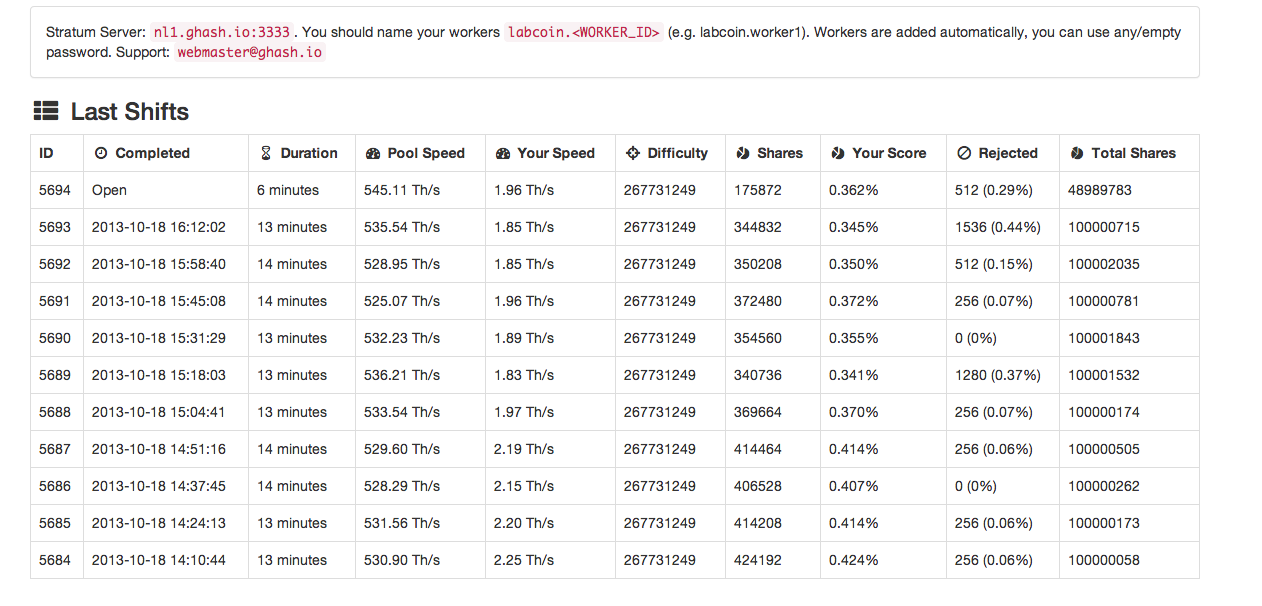
Task: Click the nl1.ghash.io:3333 stratum server address
Action: pos(222,32)
